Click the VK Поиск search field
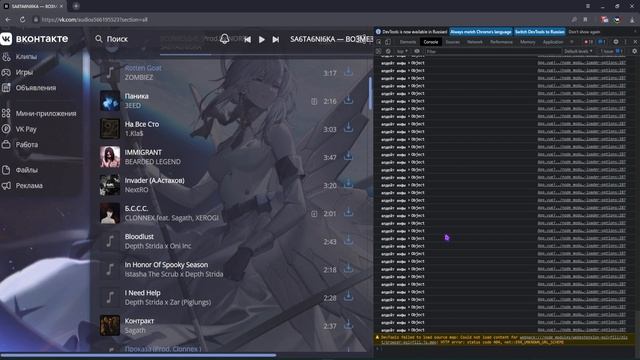The image size is (640, 360). click(x=118, y=39)
